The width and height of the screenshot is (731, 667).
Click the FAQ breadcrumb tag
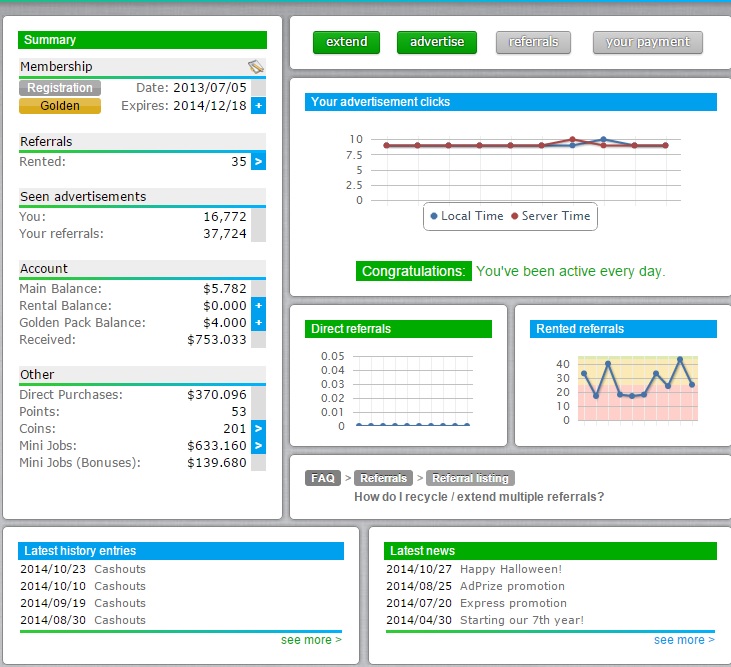point(323,478)
